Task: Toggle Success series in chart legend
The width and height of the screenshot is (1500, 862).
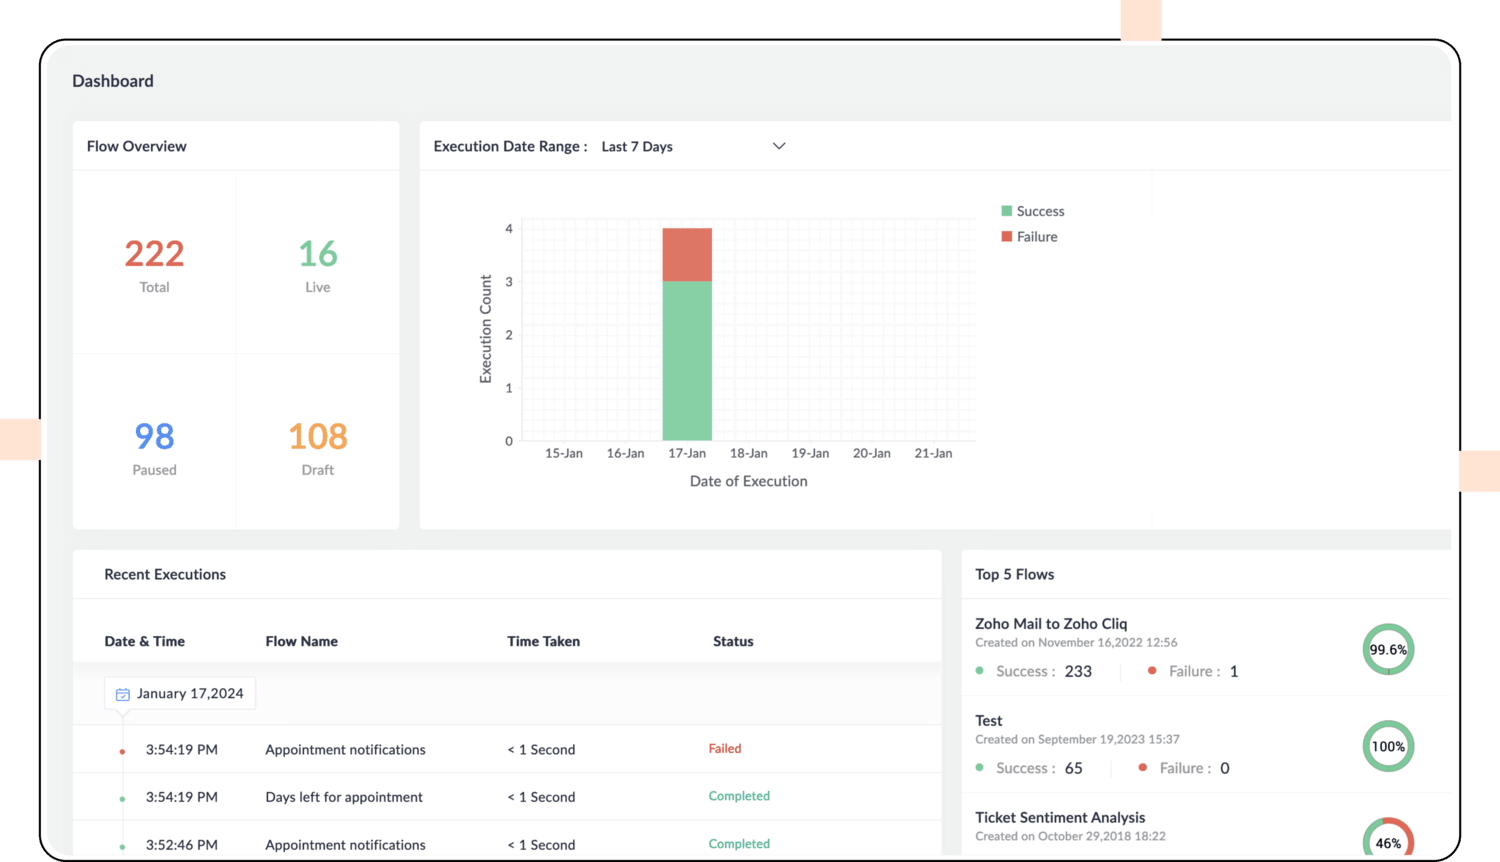Action: 1032,211
